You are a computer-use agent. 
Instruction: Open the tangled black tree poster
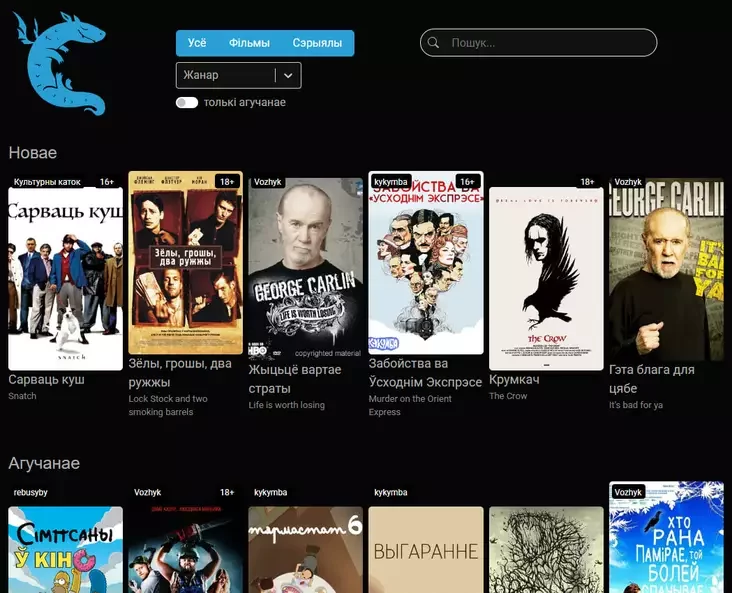(x=546, y=550)
